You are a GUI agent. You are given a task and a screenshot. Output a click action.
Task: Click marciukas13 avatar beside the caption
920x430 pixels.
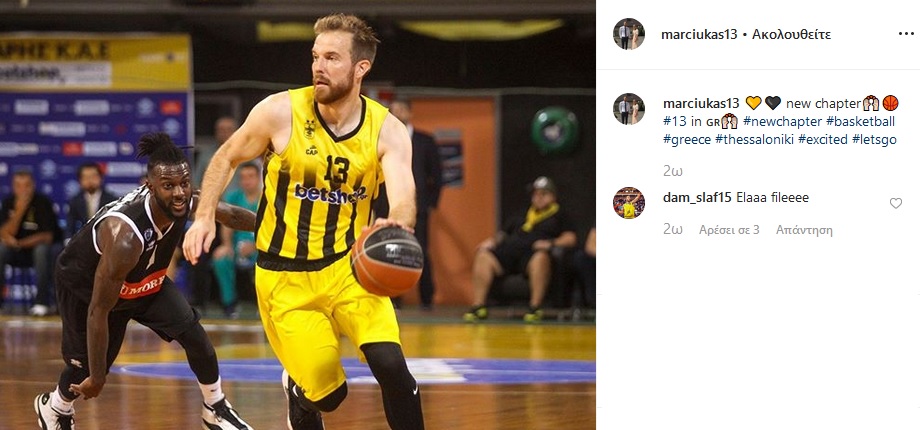click(x=629, y=109)
